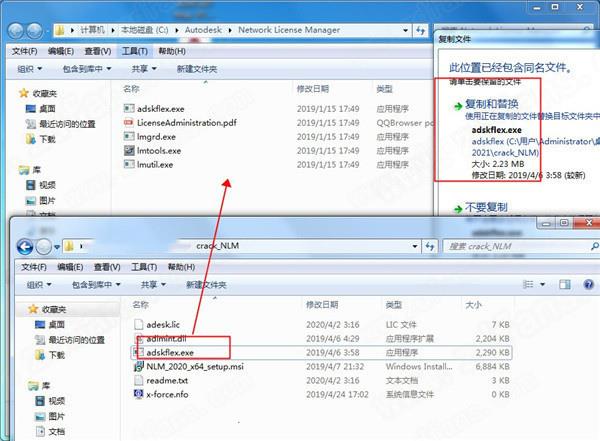Choose 复制和替换 option in the copy dialog
Viewport: 600px width, 441px height.
pyautogui.click(x=492, y=104)
